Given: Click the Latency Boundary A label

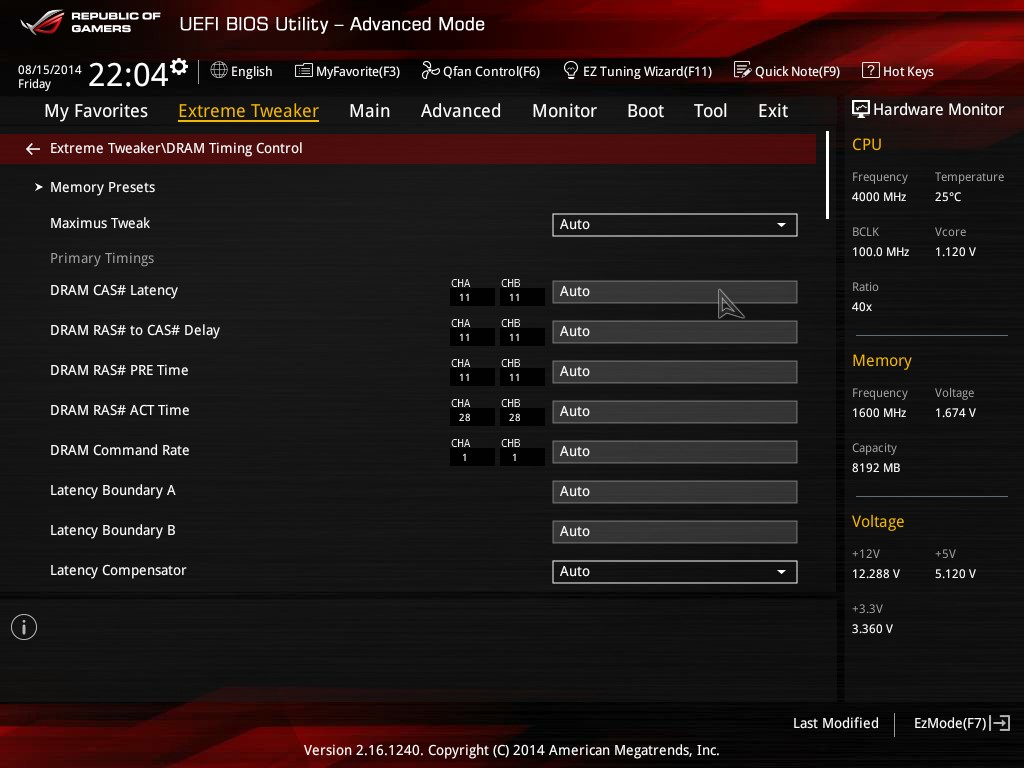Looking at the screenshot, I should [112, 490].
